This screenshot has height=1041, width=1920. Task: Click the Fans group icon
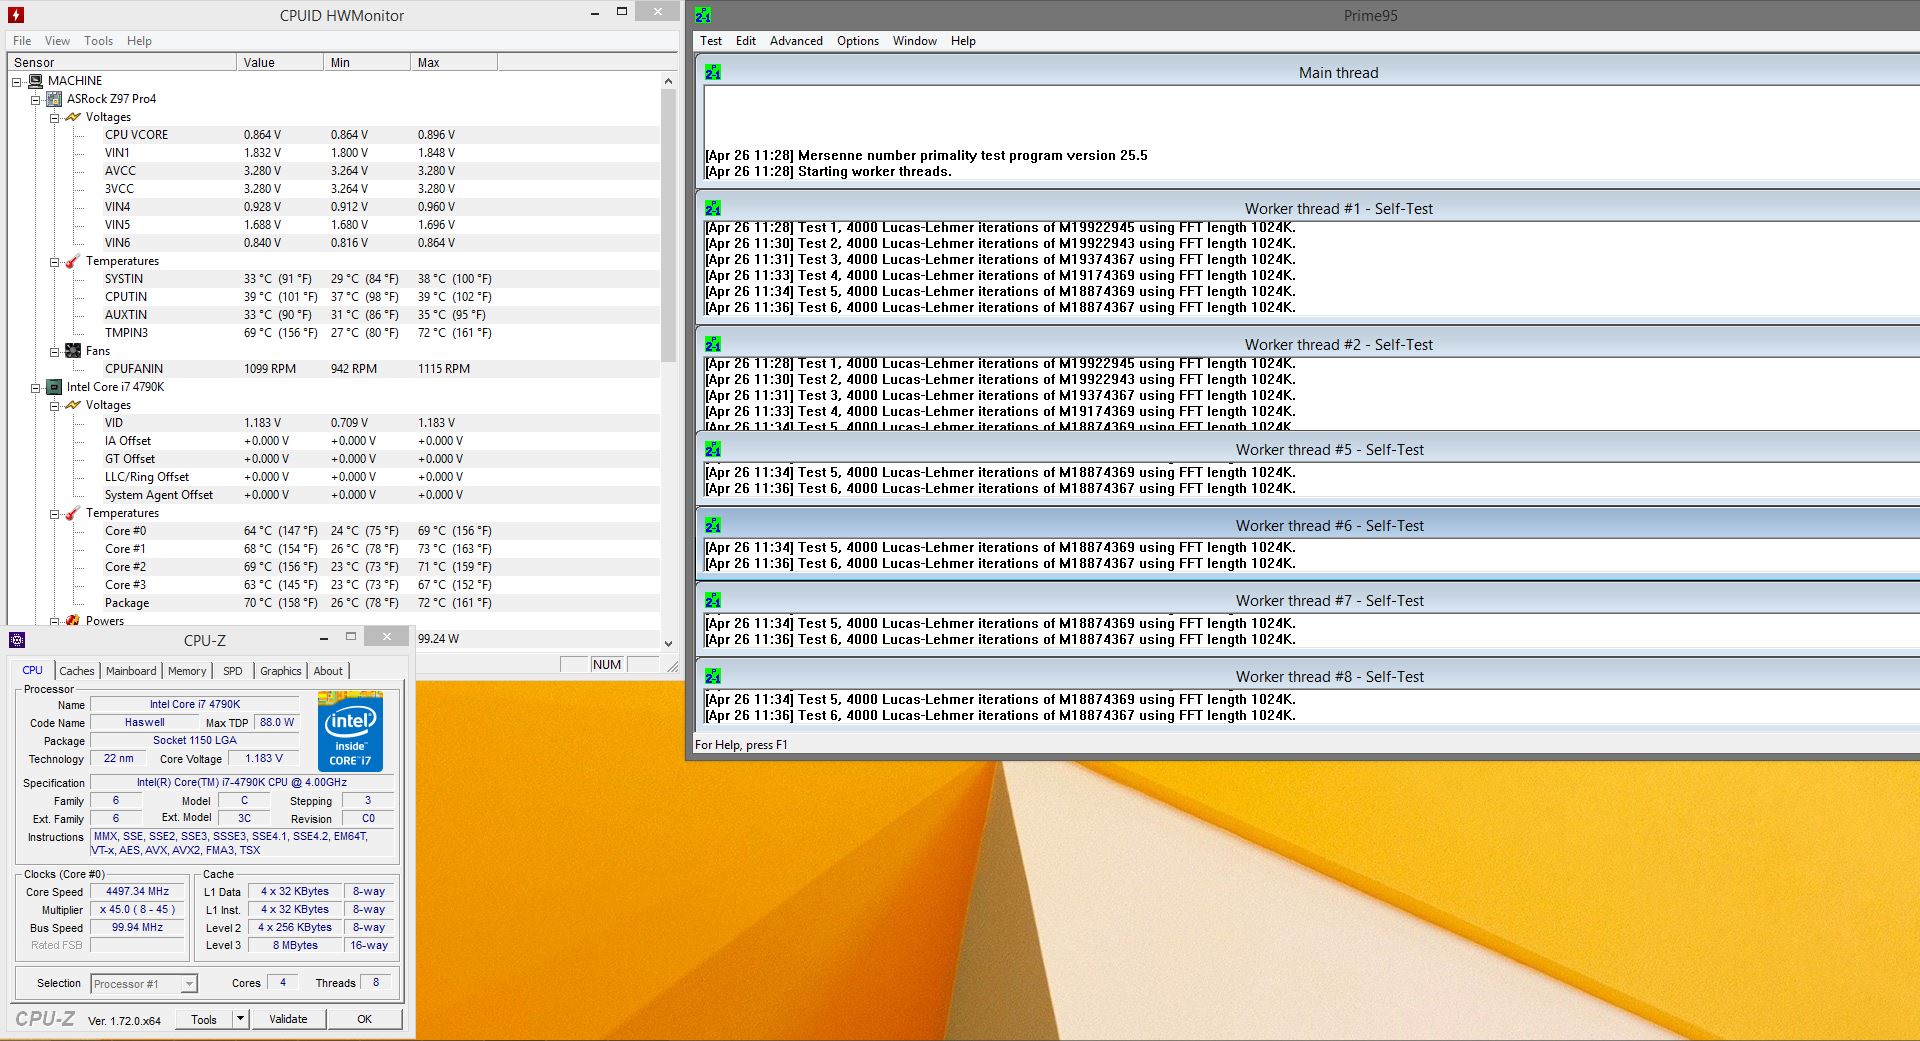[x=73, y=351]
